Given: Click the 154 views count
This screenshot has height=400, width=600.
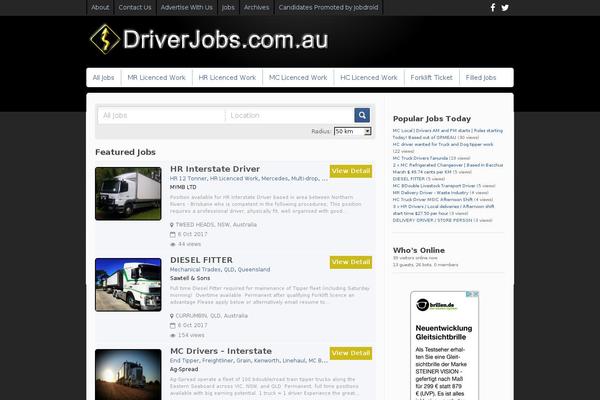Looking at the screenshot, I should click(x=191, y=335).
